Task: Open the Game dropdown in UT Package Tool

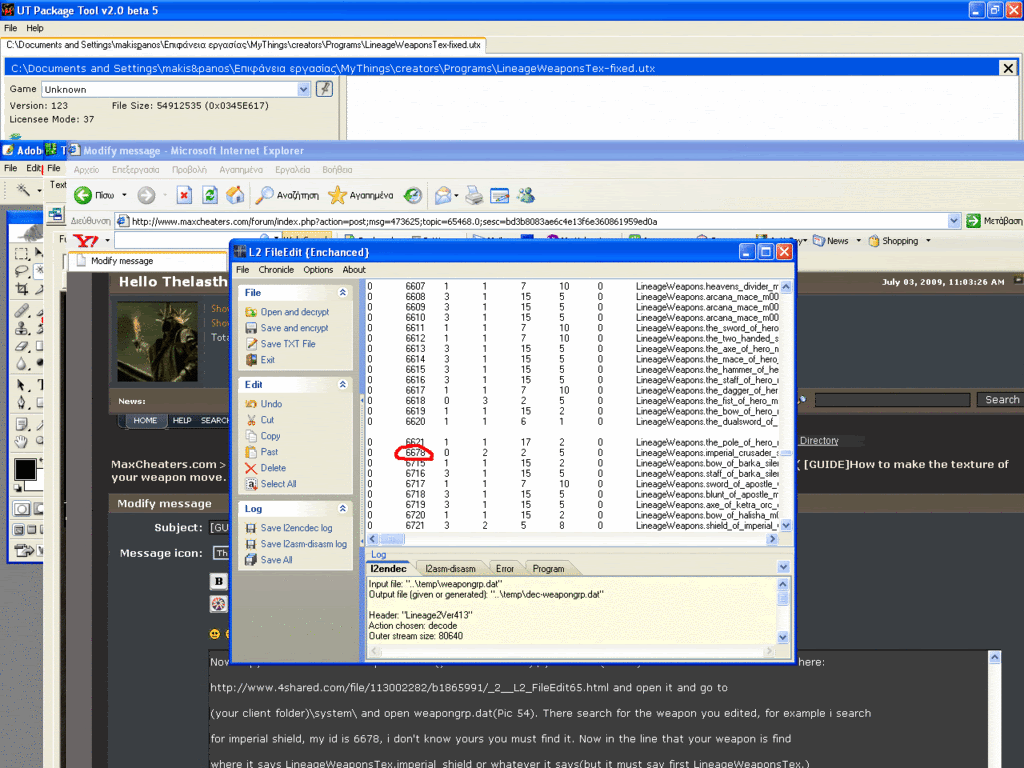Action: click(x=304, y=89)
